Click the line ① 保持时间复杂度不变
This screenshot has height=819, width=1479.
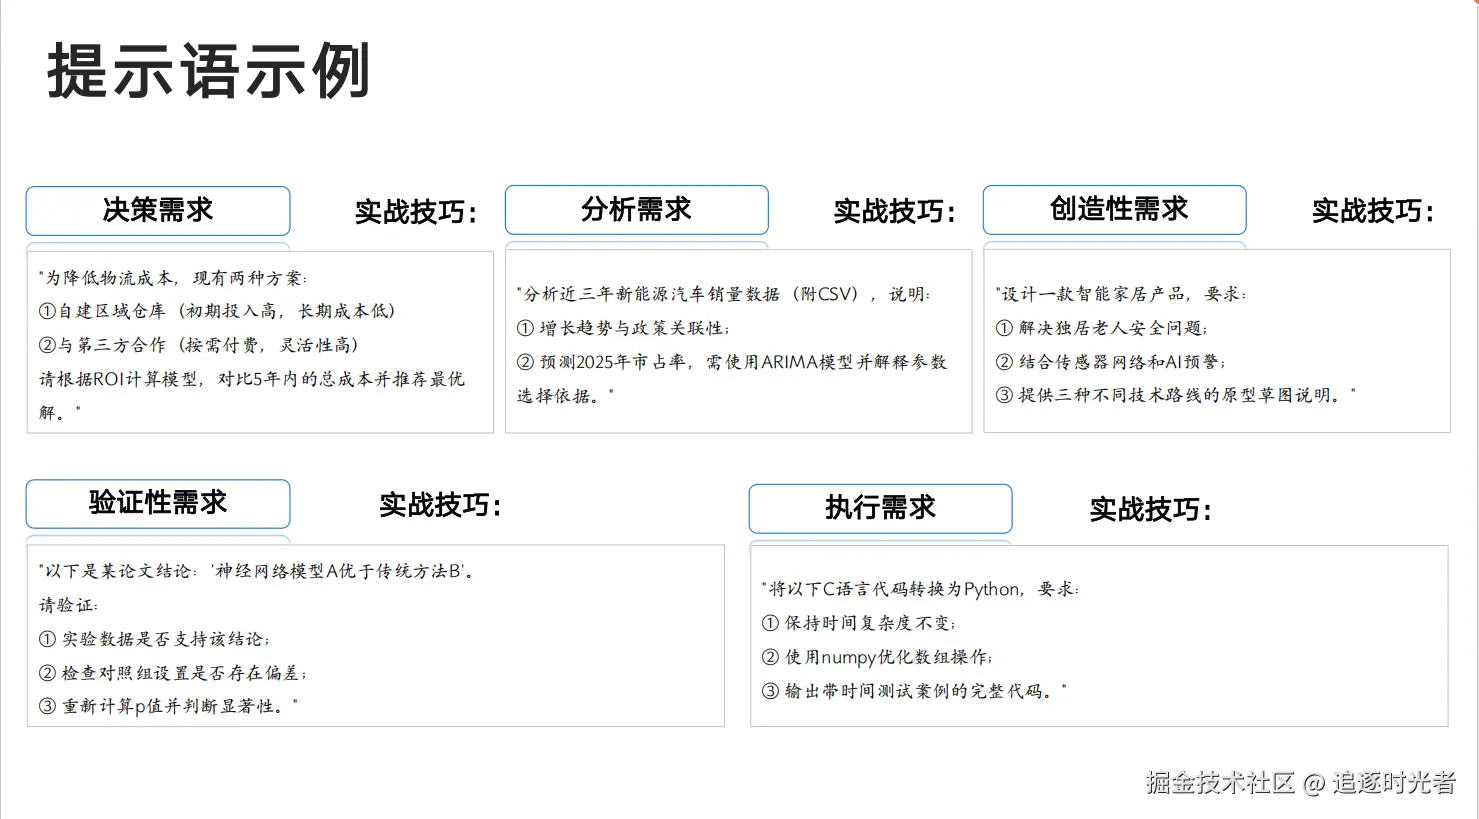click(859, 623)
